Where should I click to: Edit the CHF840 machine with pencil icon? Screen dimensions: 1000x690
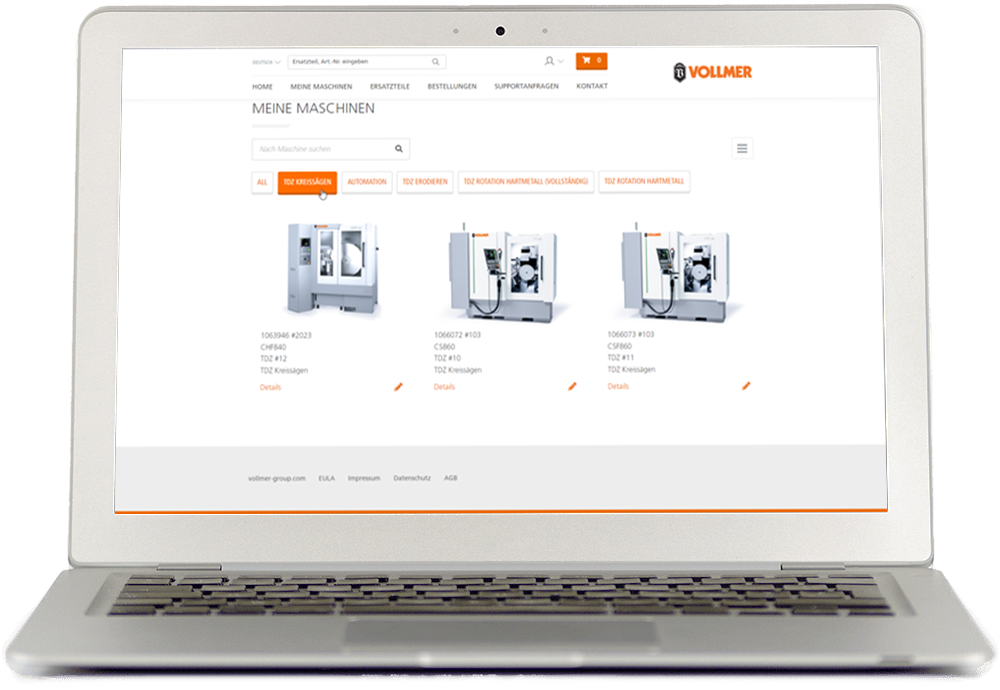(x=398, y=386)
